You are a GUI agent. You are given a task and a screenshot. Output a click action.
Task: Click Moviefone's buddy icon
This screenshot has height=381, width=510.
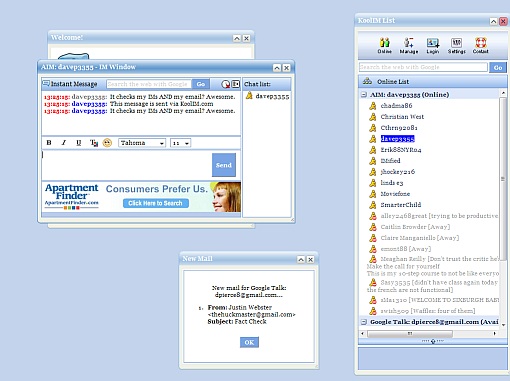pyautogui.click(x=373, y=194)
